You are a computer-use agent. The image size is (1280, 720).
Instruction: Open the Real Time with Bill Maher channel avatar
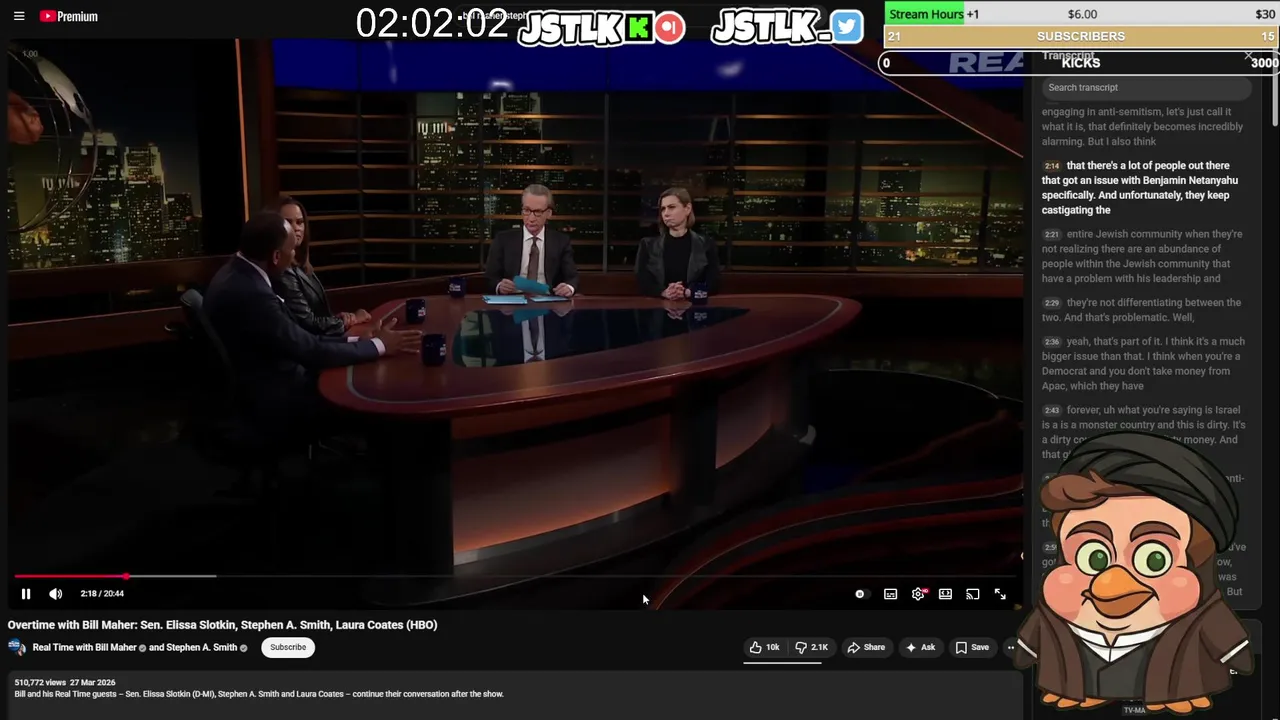(17, 647)
